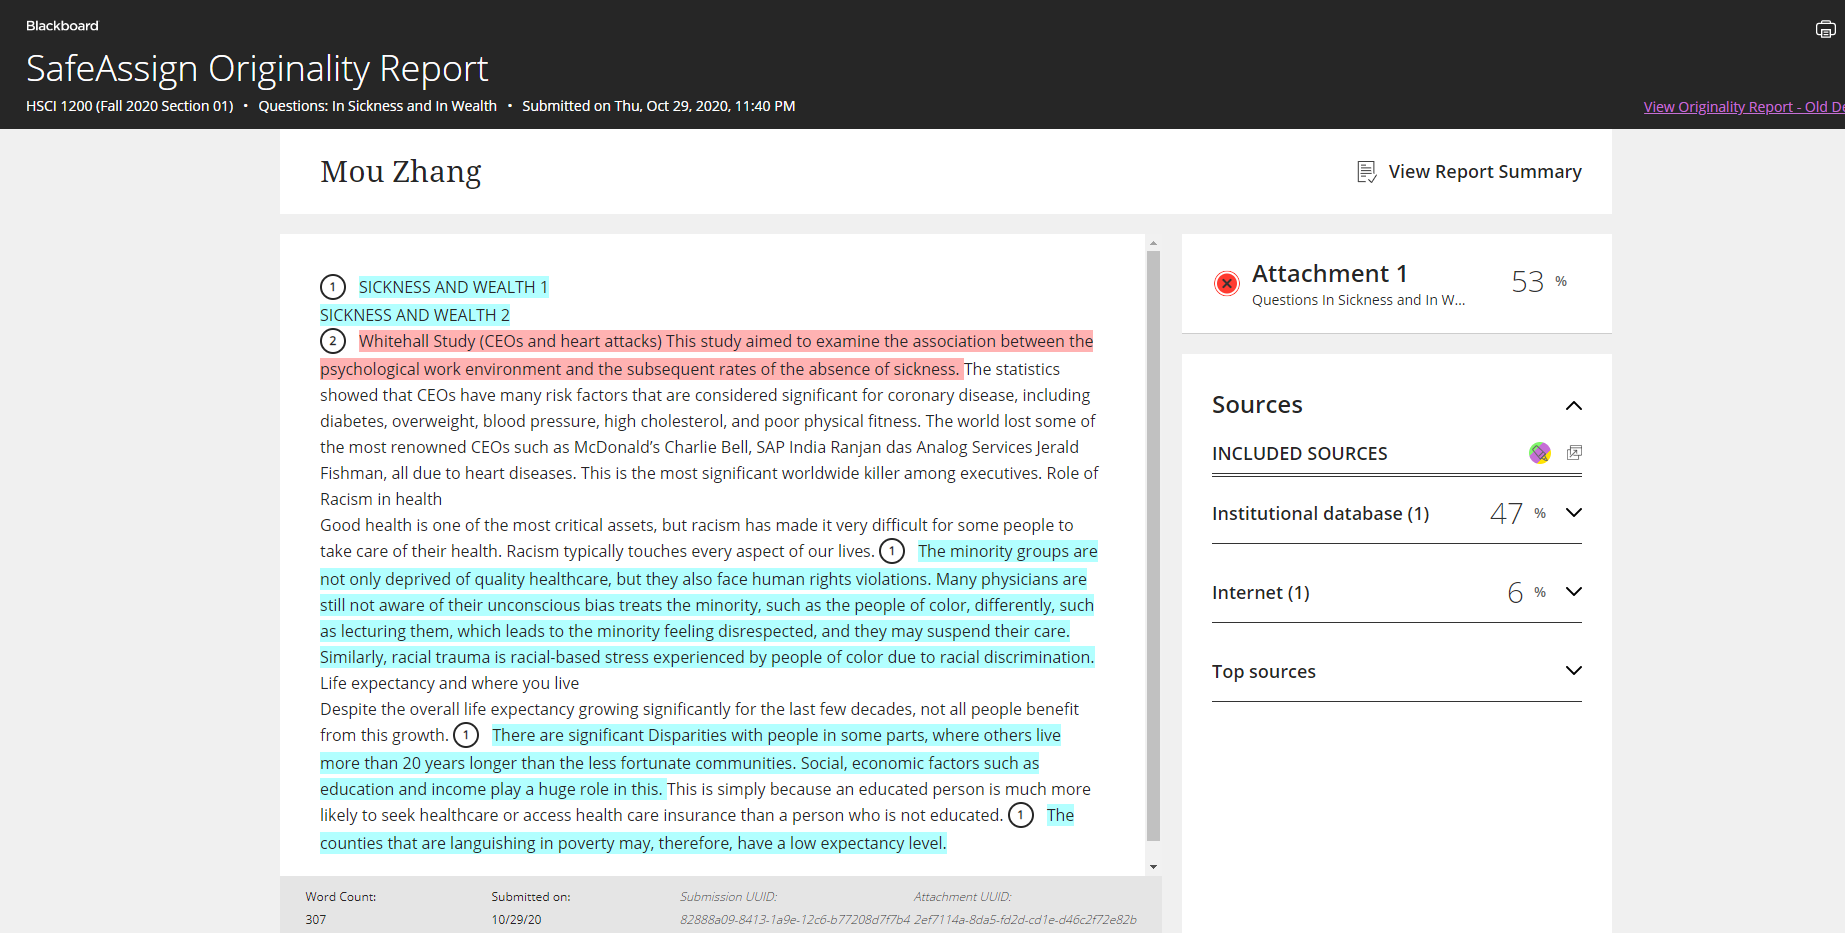Click highlighted text SICKNESS AND WEALTH 1
Screen dimensions: 1845x933
click(x=453, y=287)
